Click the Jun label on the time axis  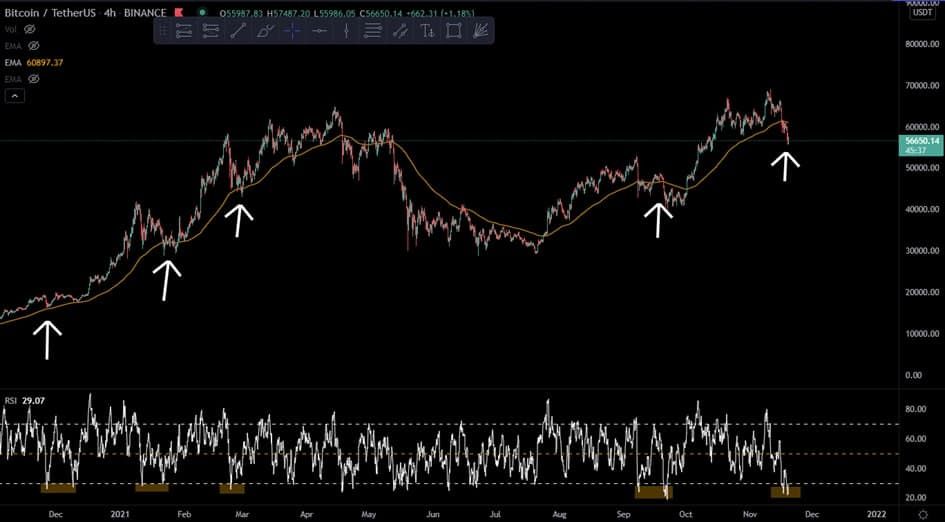click(432, 514)
